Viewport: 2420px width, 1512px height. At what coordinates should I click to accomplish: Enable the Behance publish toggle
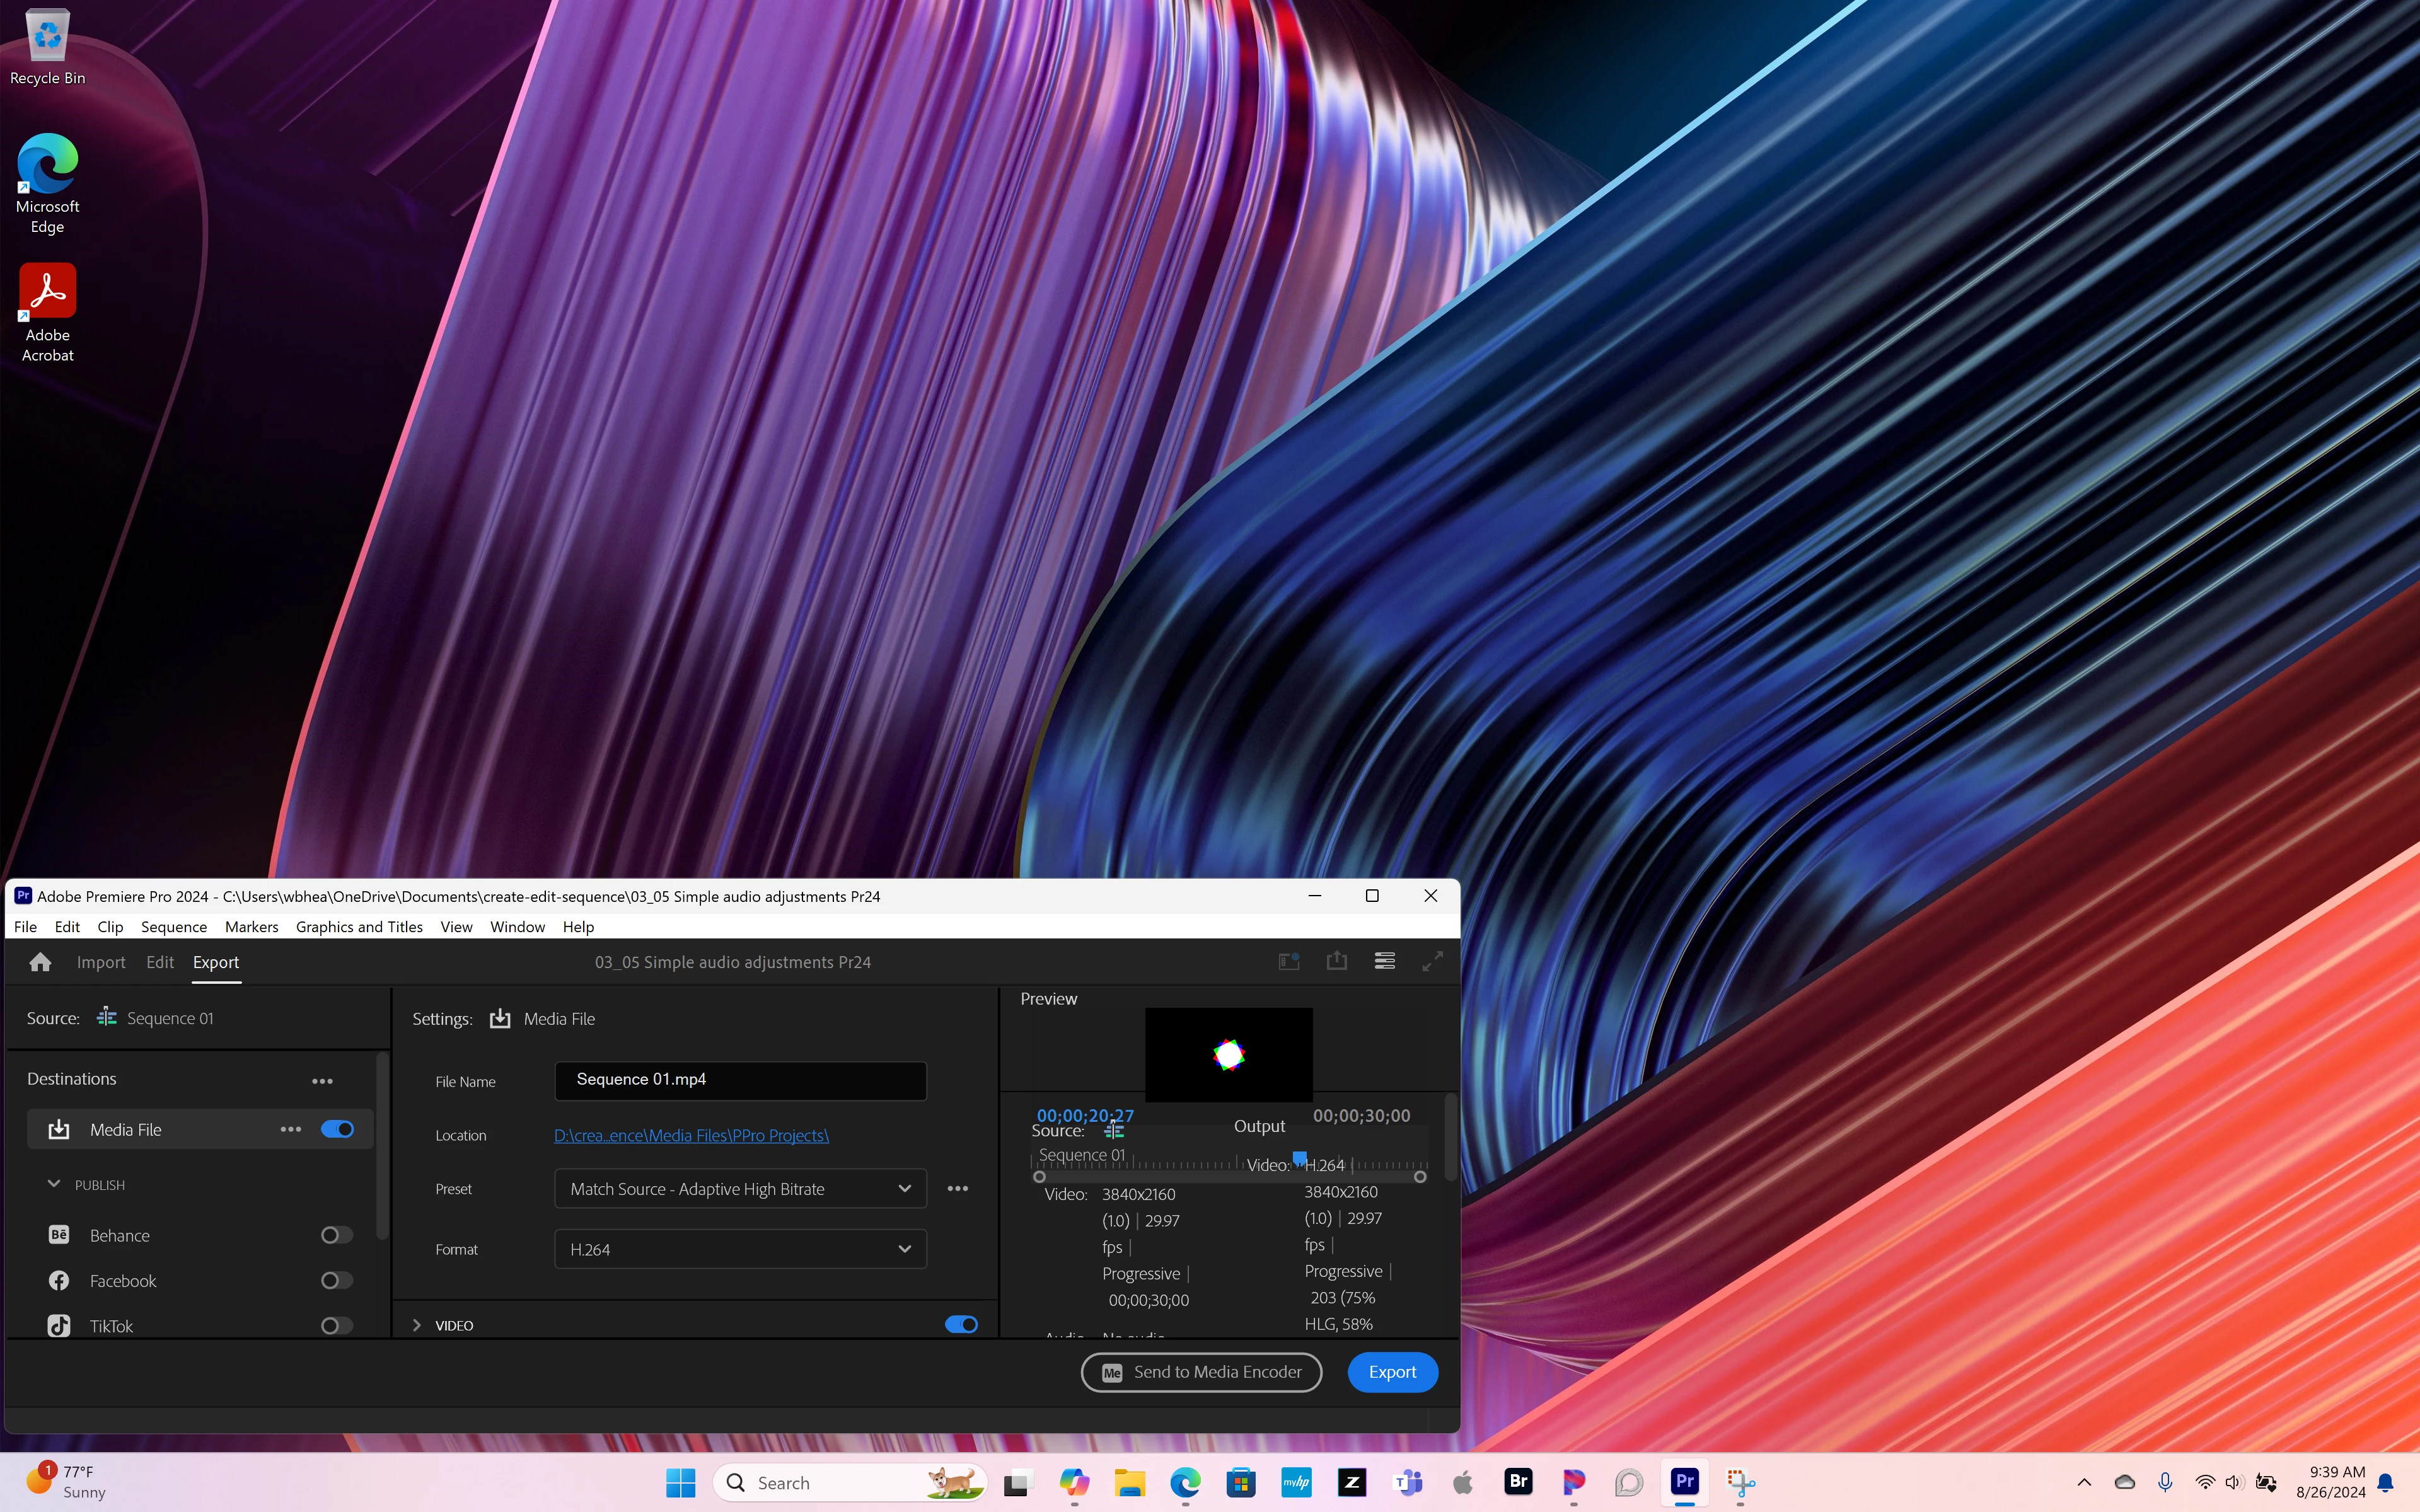coord(337,1235)
